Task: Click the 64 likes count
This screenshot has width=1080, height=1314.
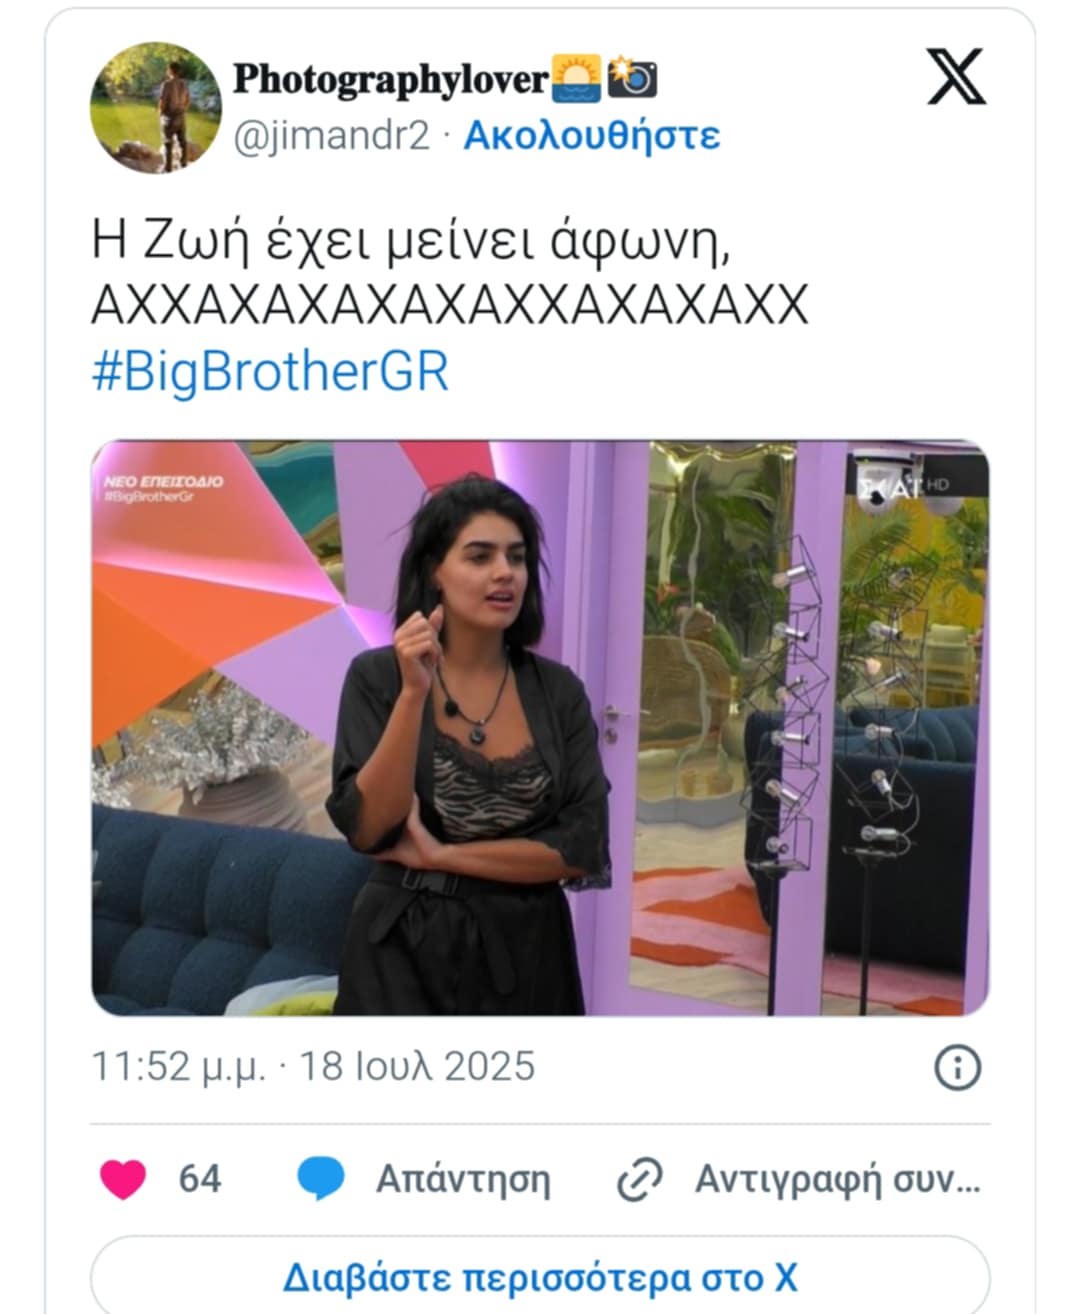Action: tap(200, 1180)
